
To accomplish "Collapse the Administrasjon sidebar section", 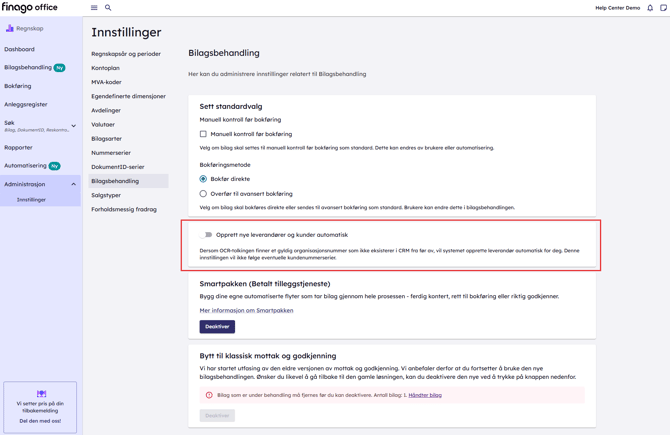I will pyautogui.click(x=73, y=184).
